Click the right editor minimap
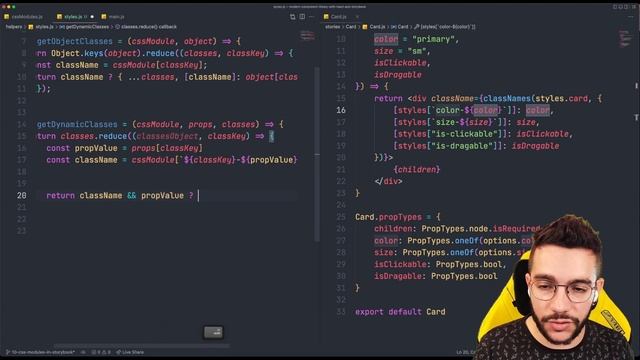The width and height of the screenshot is (640, 360). [x=624, y=39]
